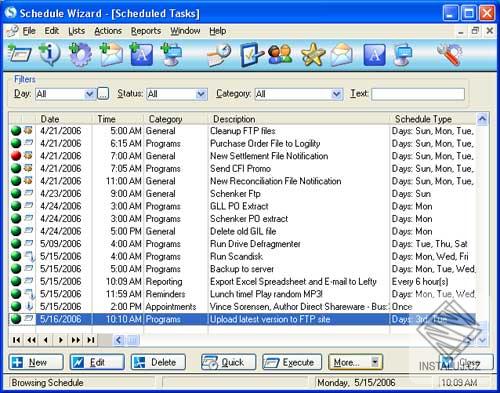Image resolution: width=500 pixels, height=393 pixels.
Task: Select the 'Schenker Ftp' row
Action: coord(242,194)
